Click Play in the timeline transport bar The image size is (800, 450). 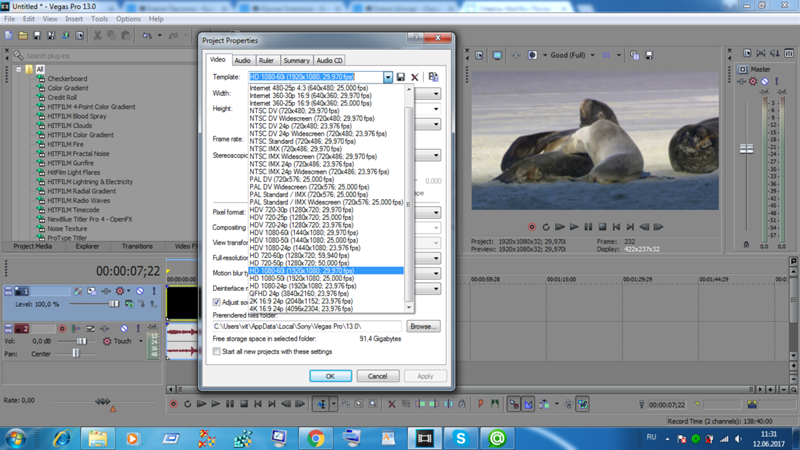215,404
